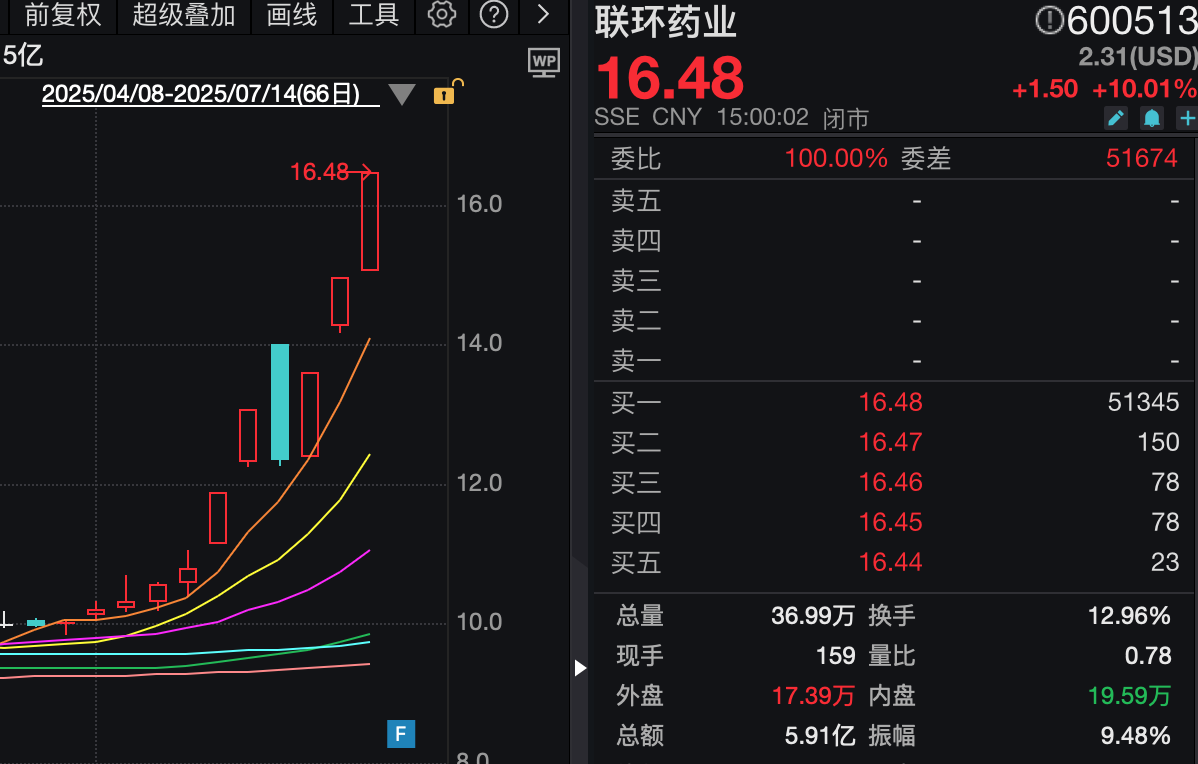The image size is (1198, 764).
Task: Click 买五 bid price 16.44
Action: point(890,562)
